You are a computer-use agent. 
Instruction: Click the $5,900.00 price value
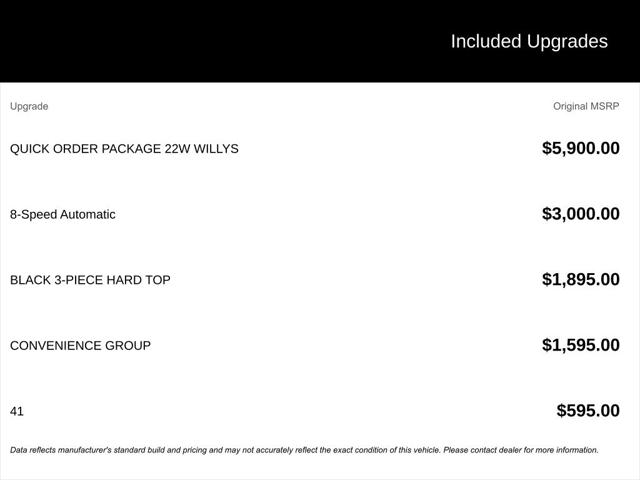[x=581, y=148]
